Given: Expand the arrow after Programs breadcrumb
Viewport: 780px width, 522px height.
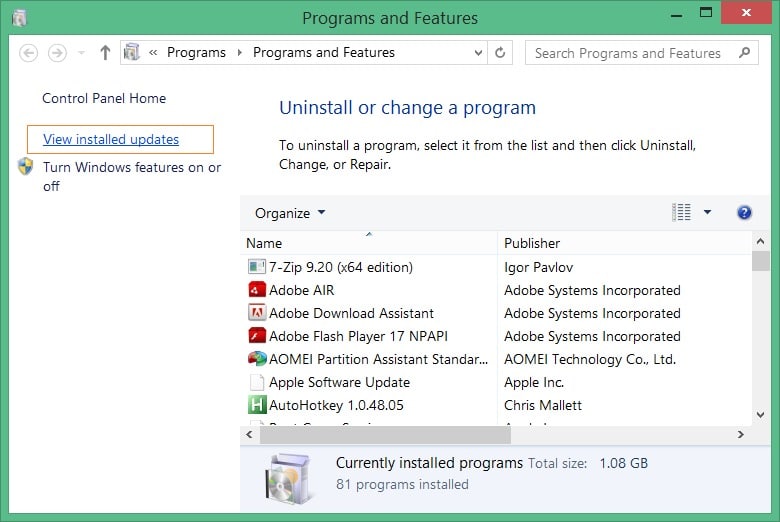Looking at the screenshot, I should [x=240, y=52].
